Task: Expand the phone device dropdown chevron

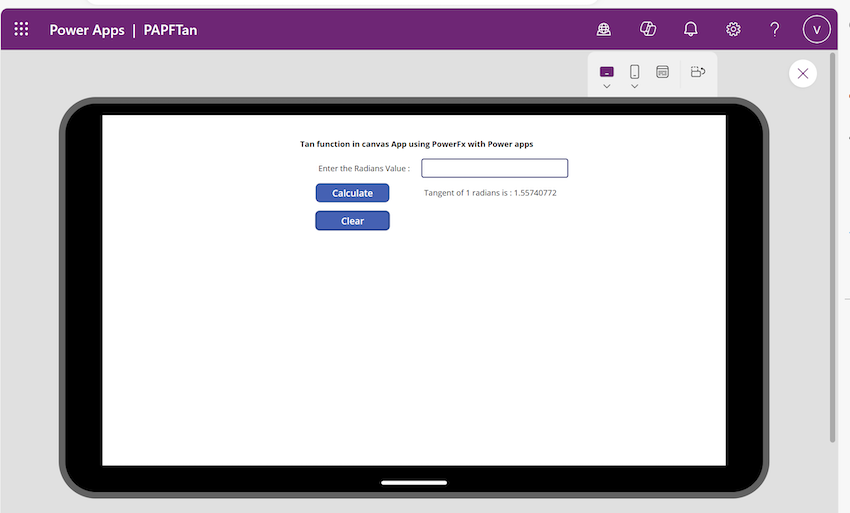Action: coord(634,86)
